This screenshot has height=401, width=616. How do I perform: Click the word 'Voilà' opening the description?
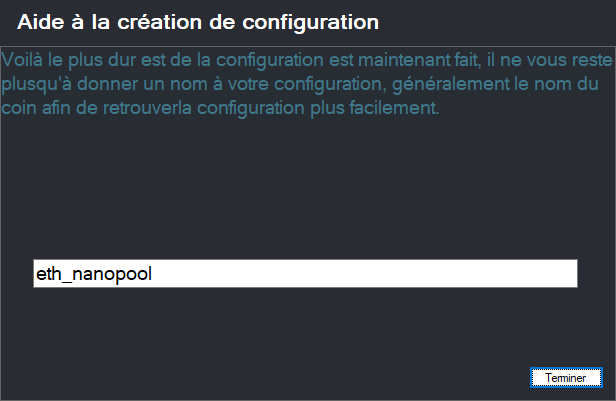tap(22, 60)
